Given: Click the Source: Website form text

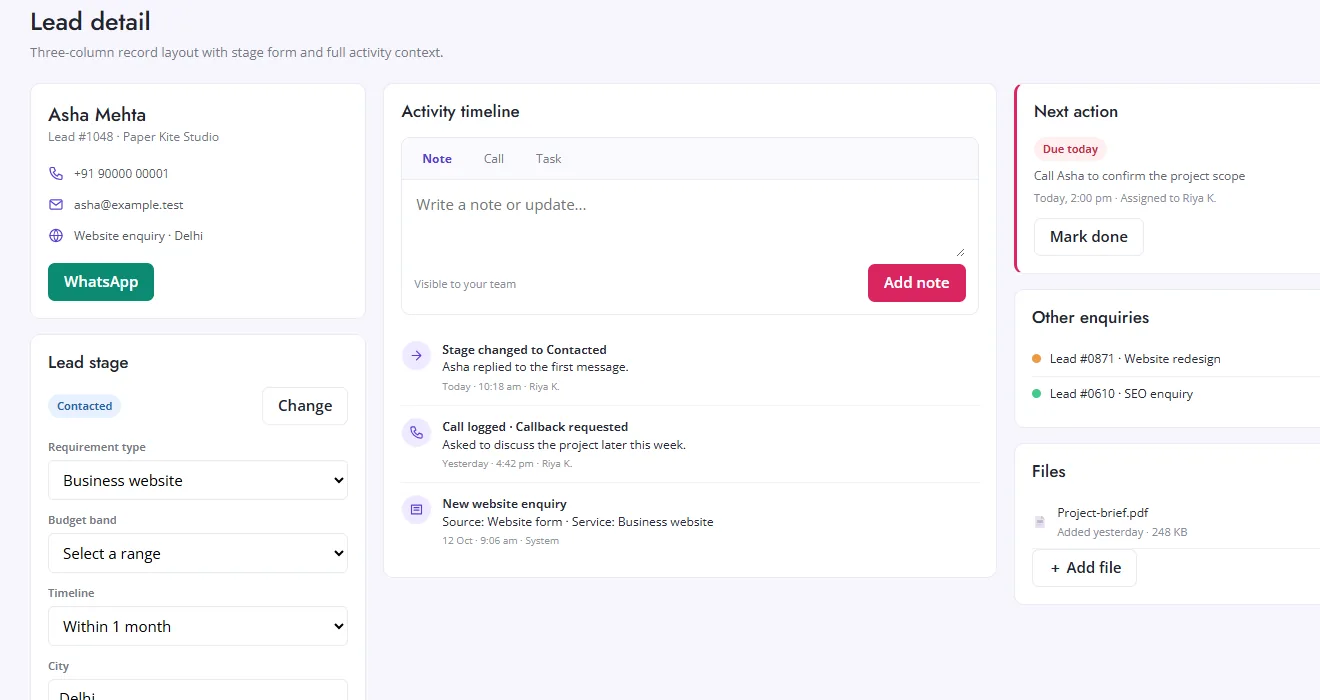Looking at the screenshot, I should (x=578, y=521).
